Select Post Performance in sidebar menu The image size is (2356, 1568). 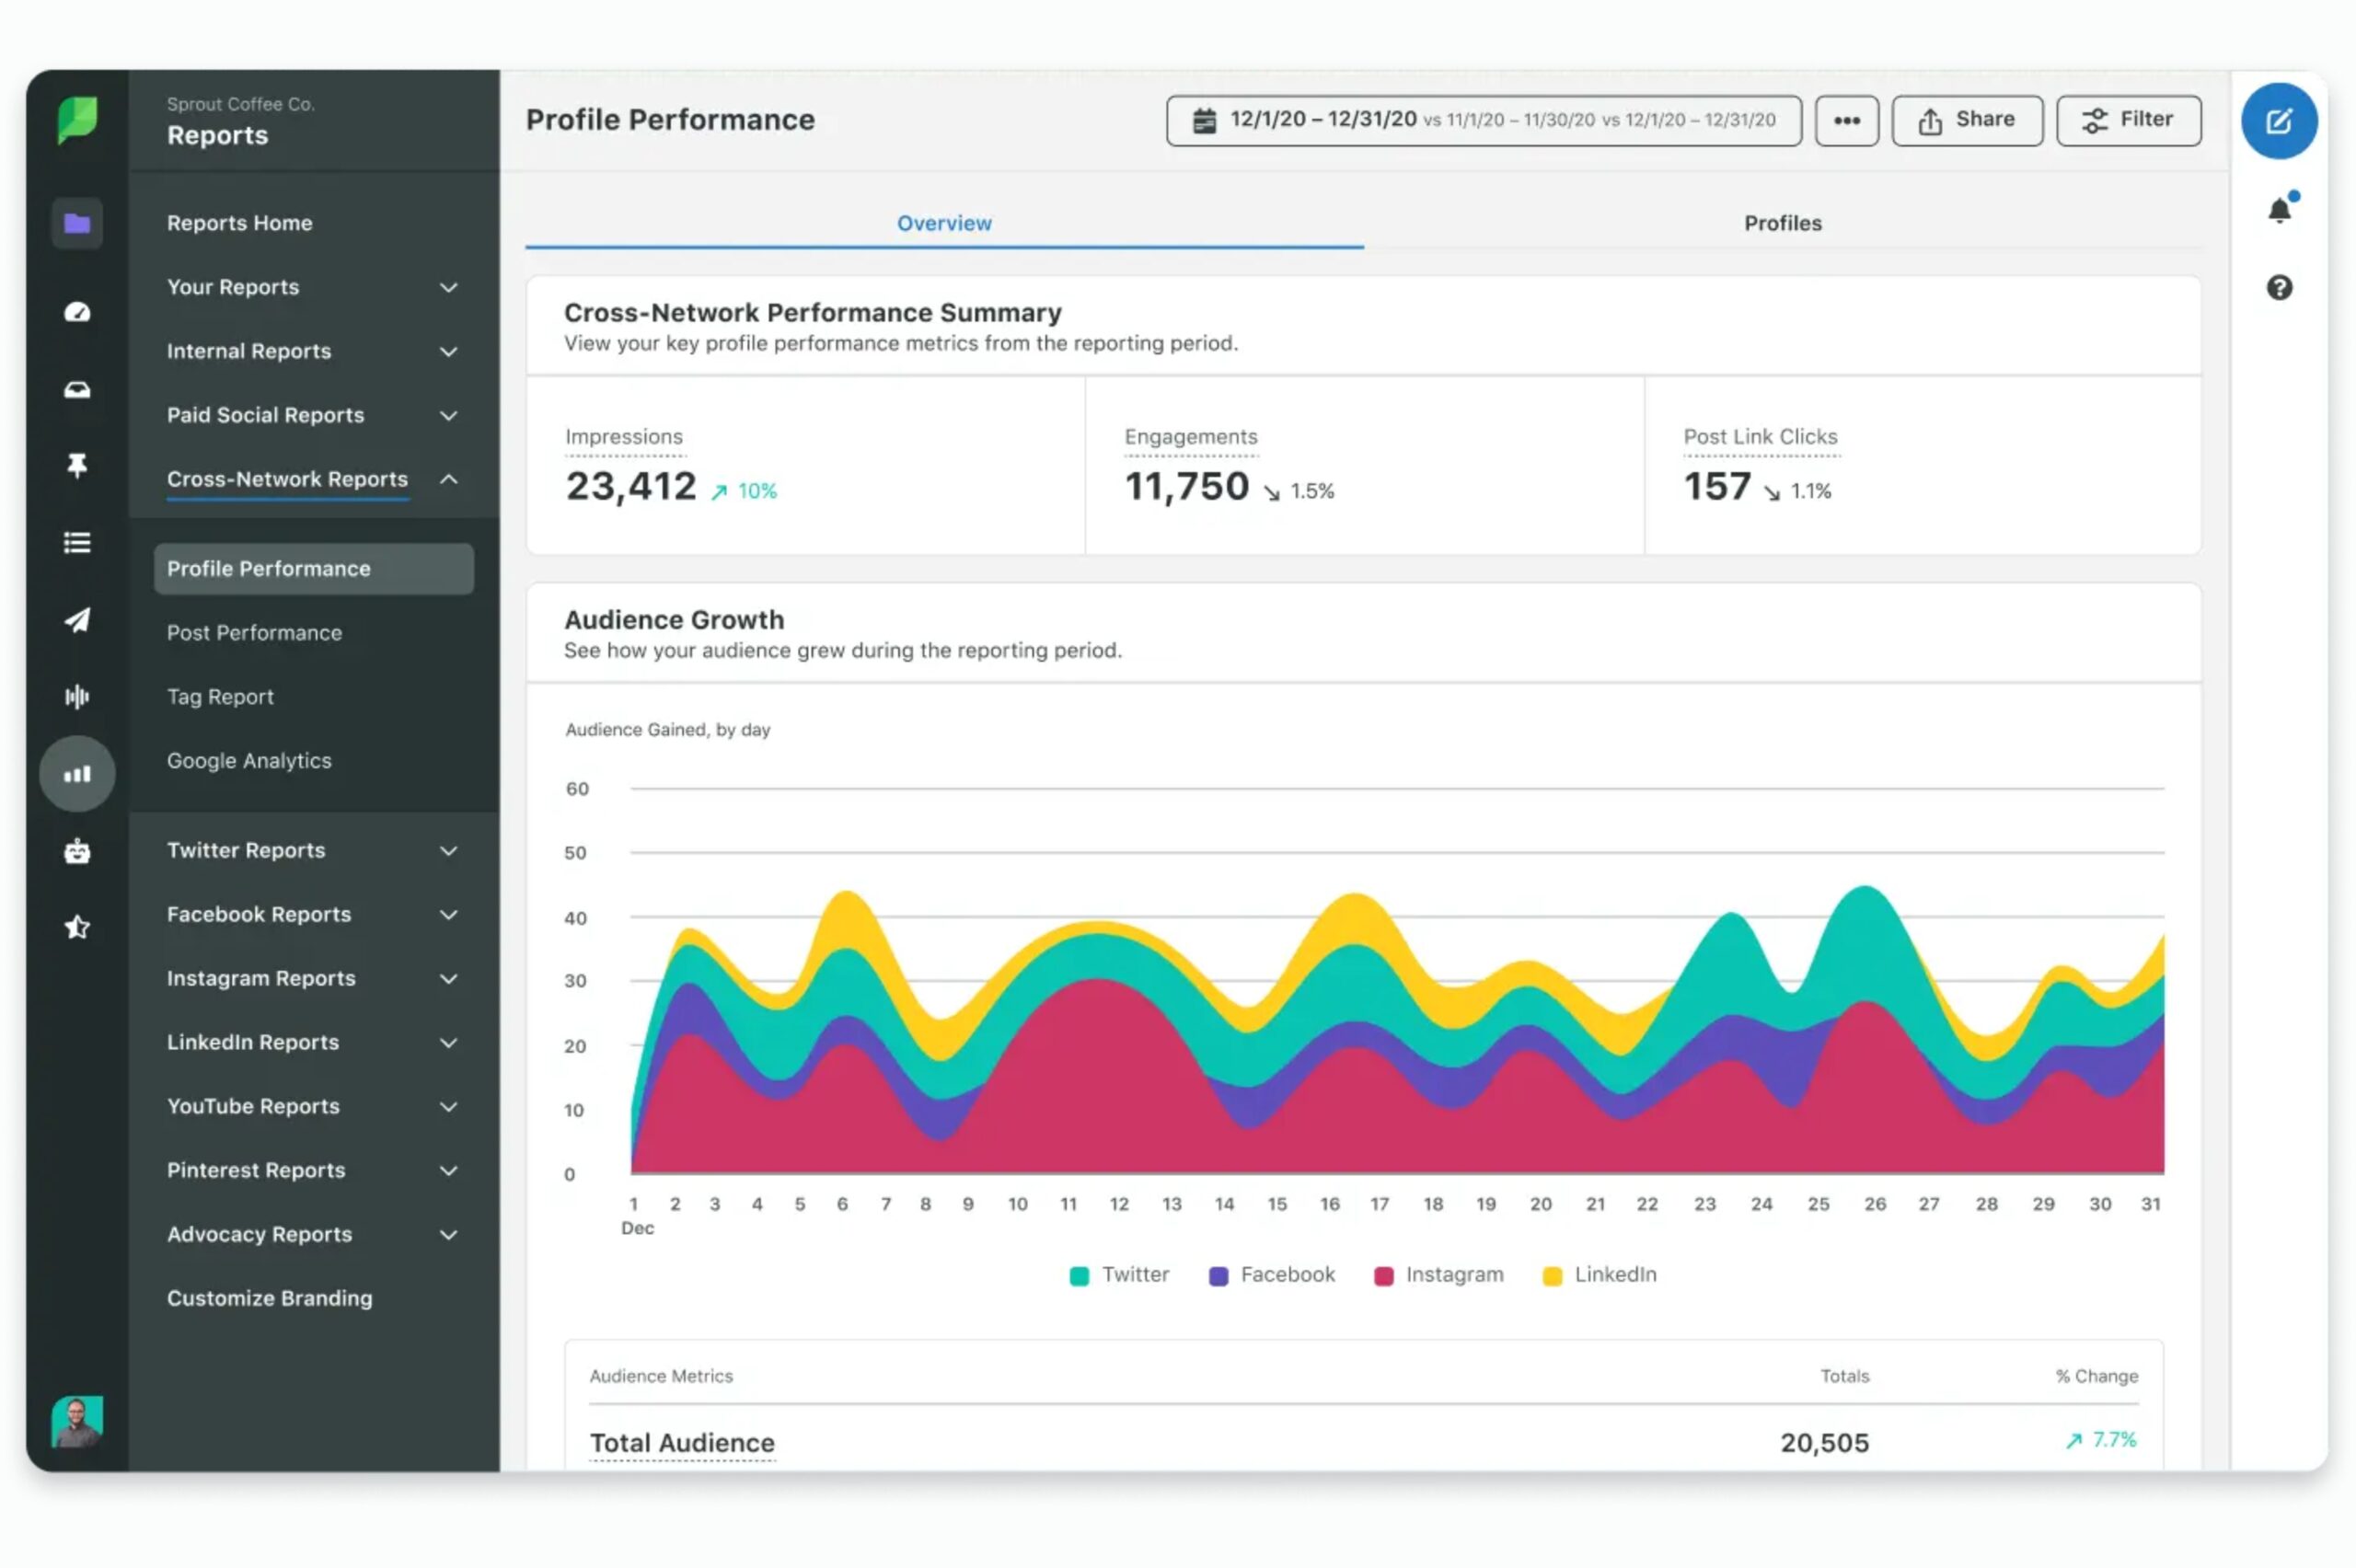pos(254,633)
